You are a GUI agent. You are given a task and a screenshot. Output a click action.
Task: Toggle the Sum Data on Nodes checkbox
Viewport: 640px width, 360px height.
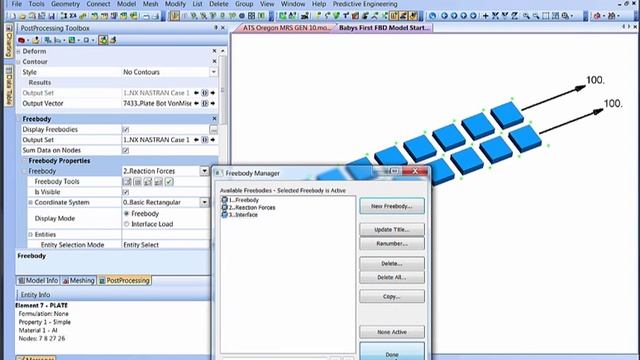click(126, 150)
